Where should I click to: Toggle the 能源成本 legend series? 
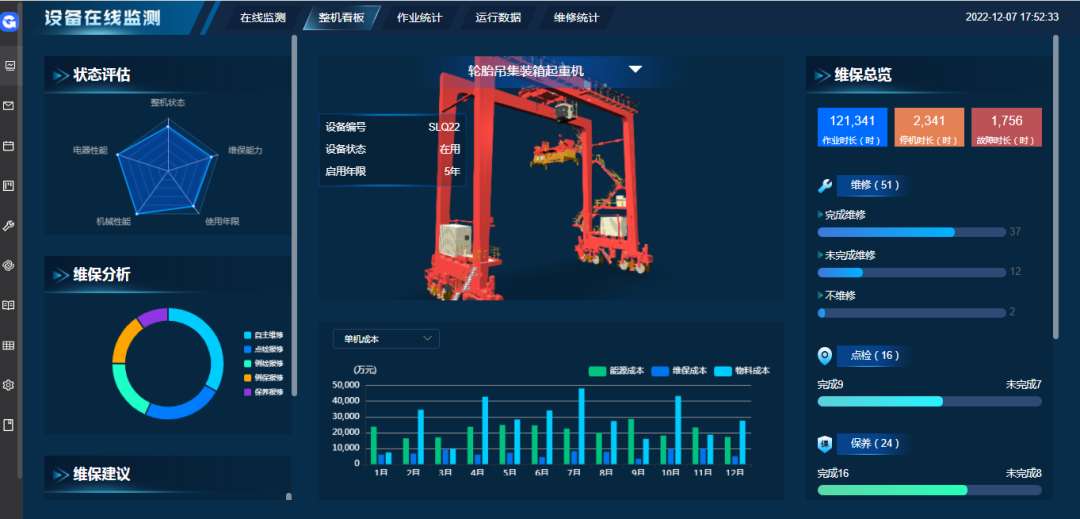615,371
